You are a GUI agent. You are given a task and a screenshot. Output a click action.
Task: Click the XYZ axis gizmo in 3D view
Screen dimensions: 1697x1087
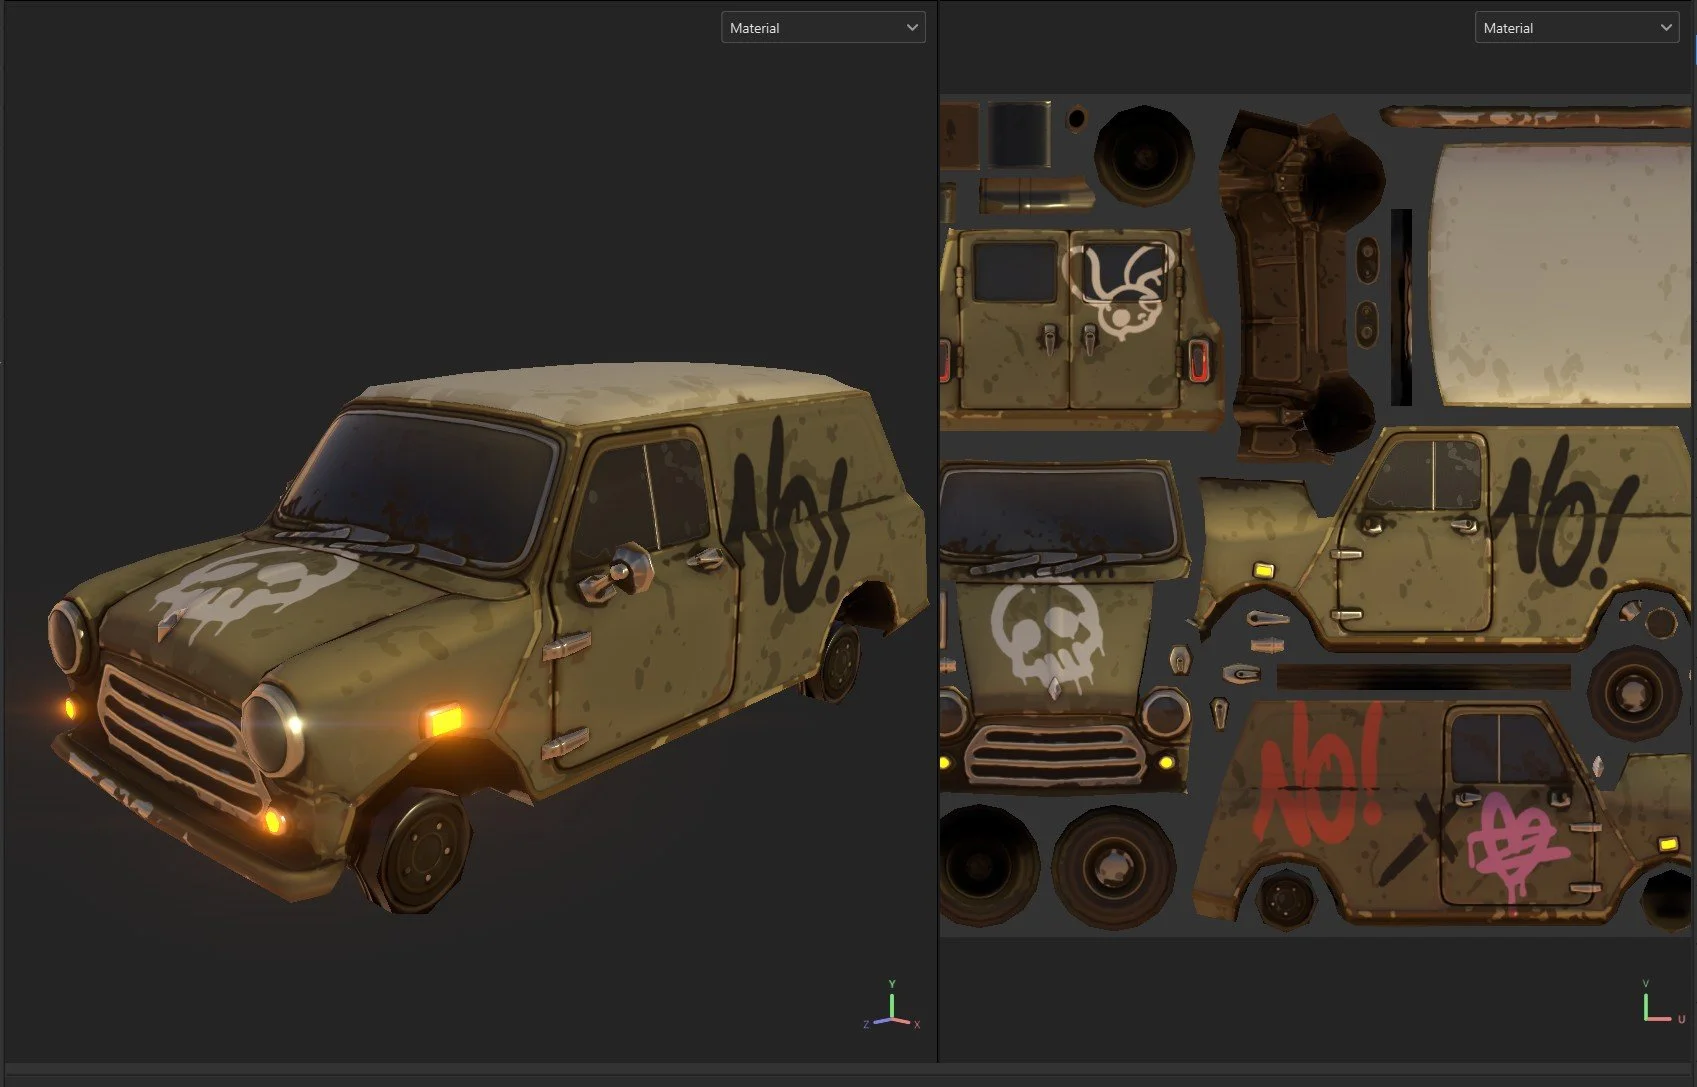click(891, 1007)
